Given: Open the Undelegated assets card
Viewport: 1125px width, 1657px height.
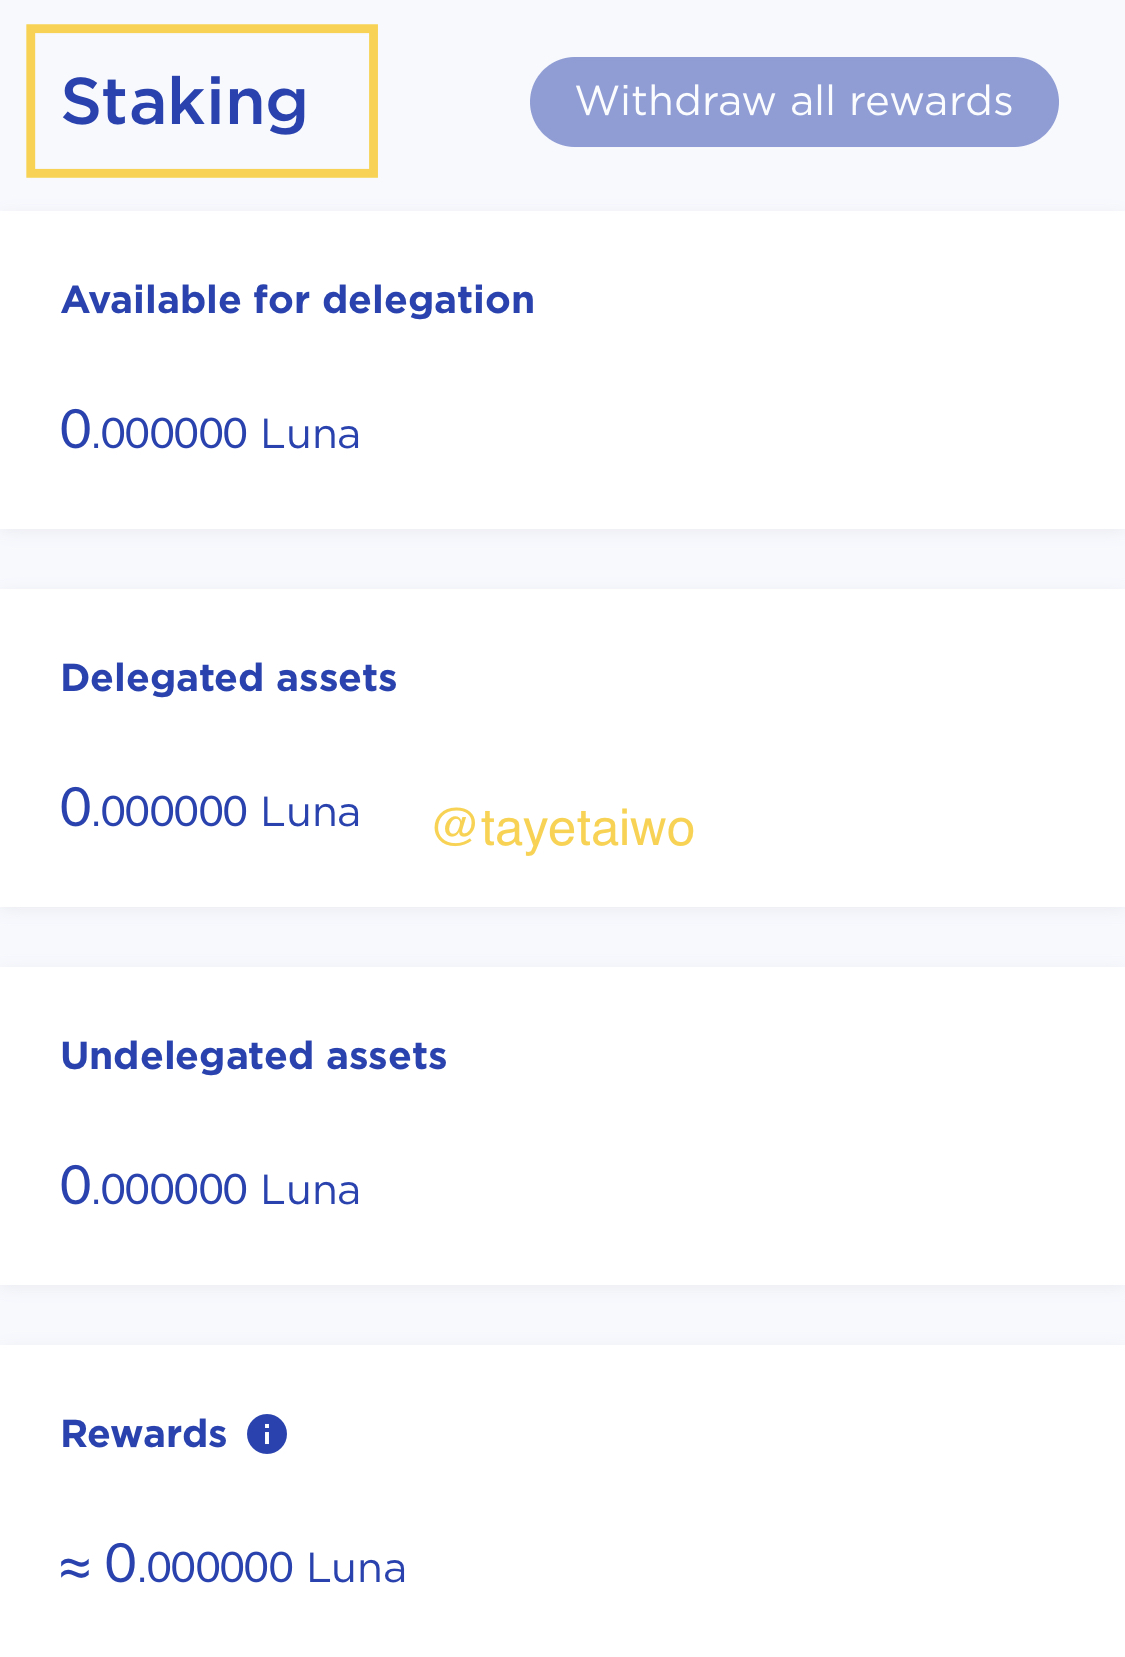Looking at the screenshot, I should (x=562, y=1126).
